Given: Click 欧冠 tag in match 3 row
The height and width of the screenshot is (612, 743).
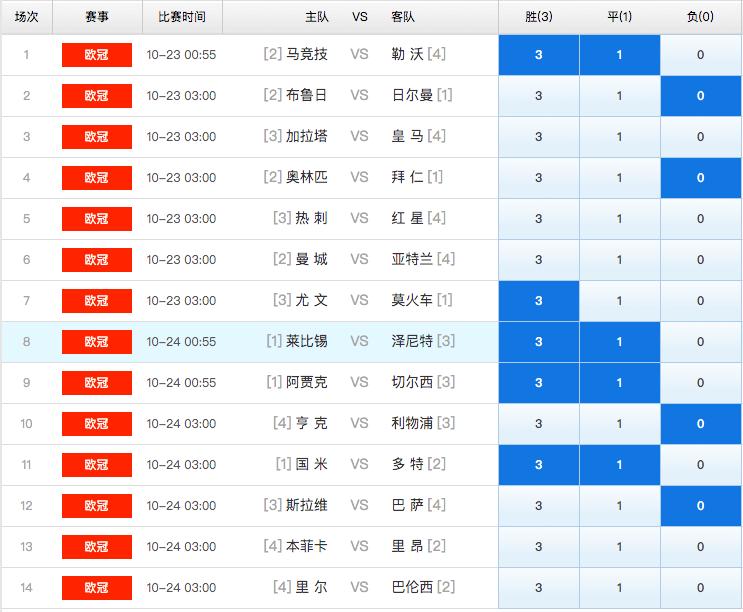Looking at the screenshot, I should pos(97,137).
